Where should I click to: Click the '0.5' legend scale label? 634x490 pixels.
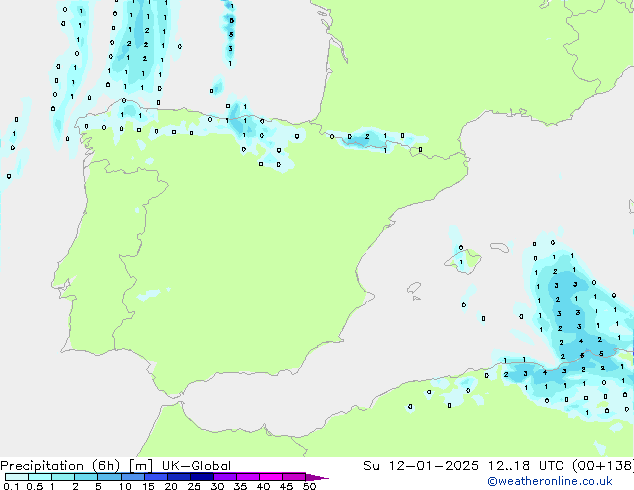coord(35,486)
